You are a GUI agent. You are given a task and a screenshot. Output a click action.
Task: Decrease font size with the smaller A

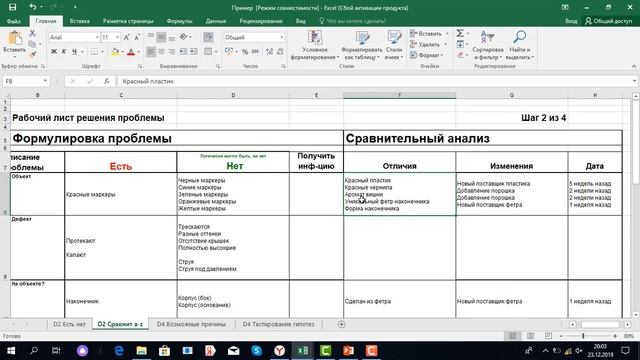click(x=137, y=38)
